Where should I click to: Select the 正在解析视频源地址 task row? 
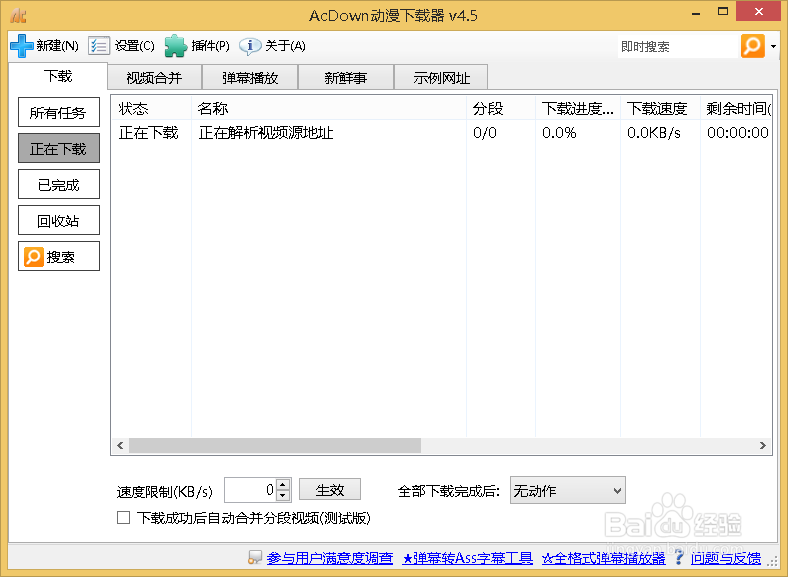point(442,133)
